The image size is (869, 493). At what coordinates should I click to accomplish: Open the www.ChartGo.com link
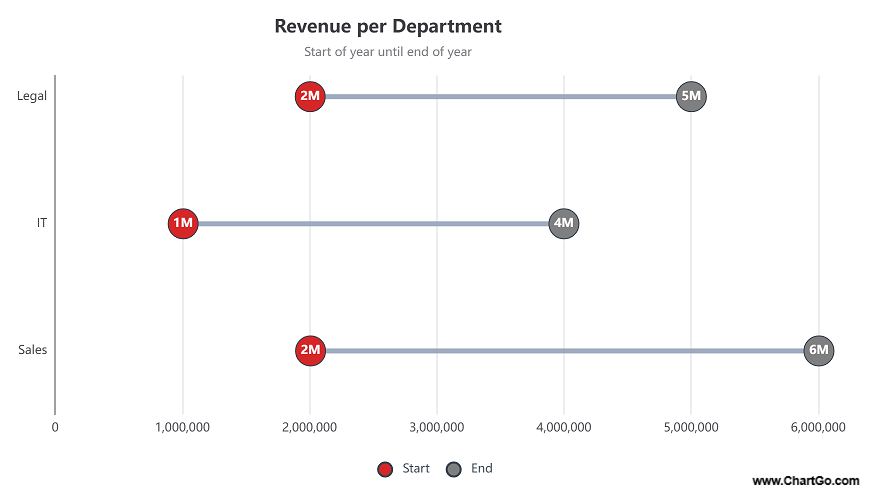click(805, 481)
